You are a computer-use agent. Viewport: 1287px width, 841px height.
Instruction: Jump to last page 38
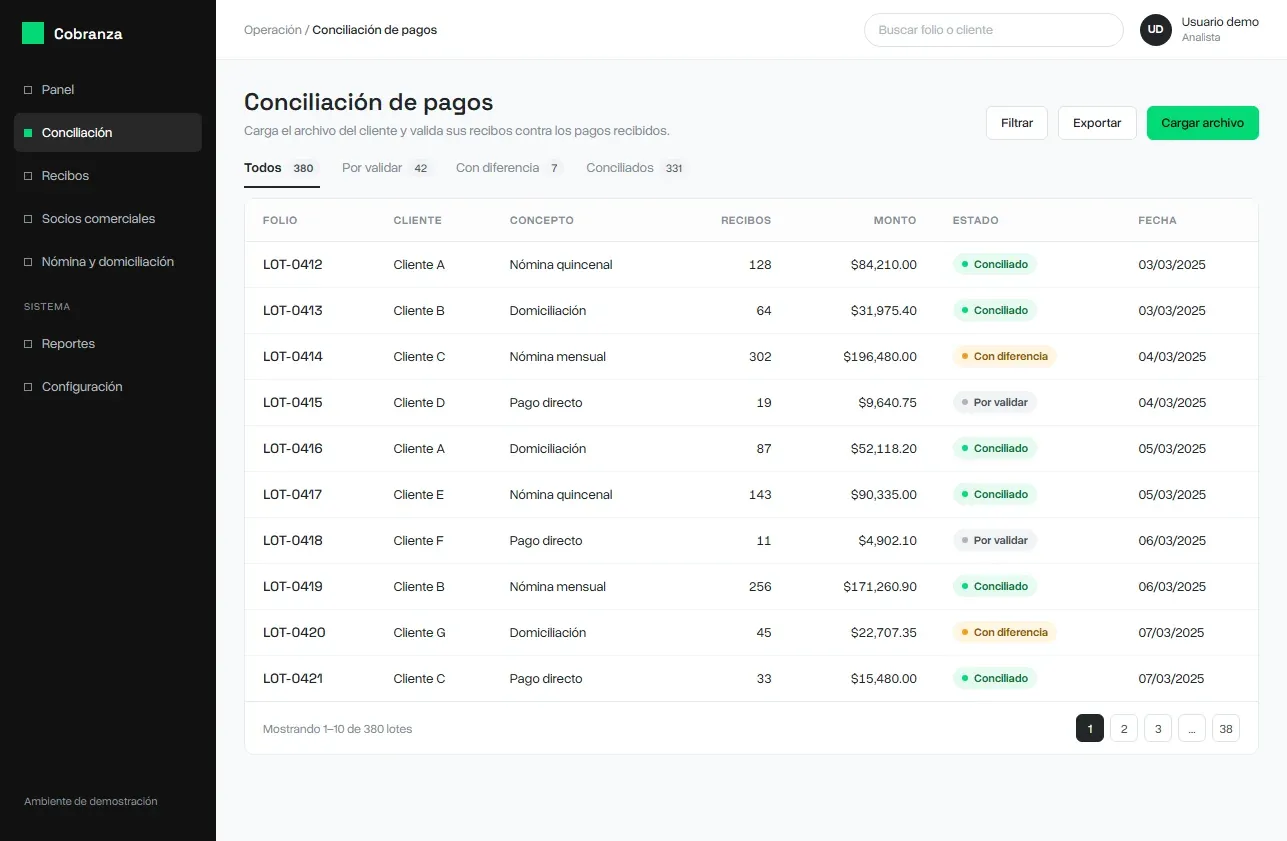click(x=1226, y=729)
